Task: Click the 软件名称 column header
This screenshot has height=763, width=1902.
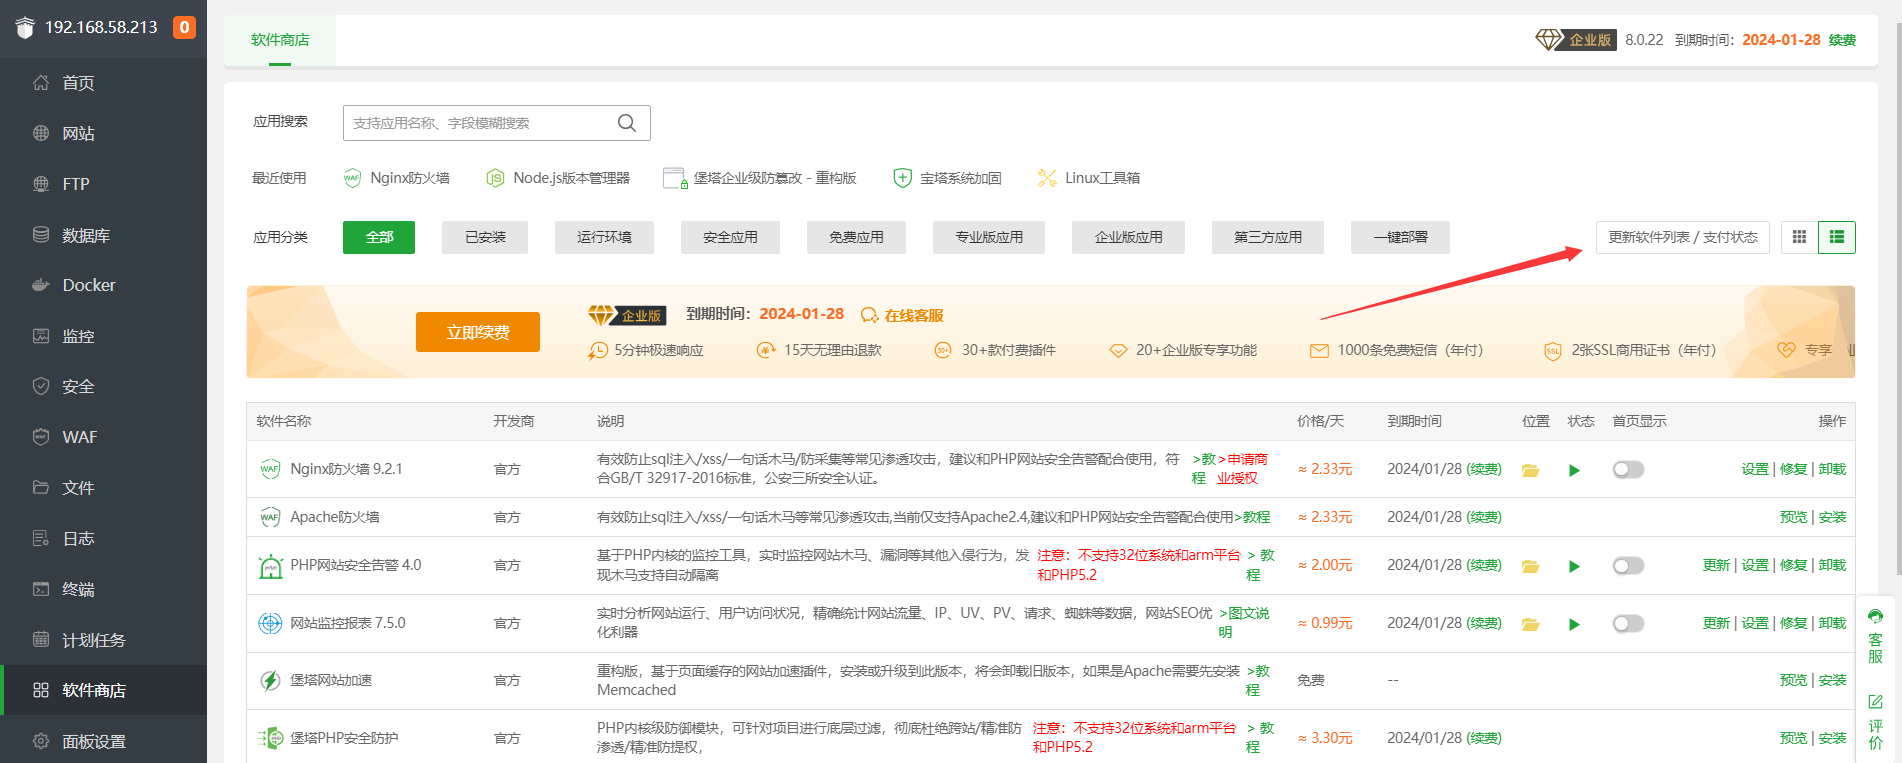Action: point(284,421)
